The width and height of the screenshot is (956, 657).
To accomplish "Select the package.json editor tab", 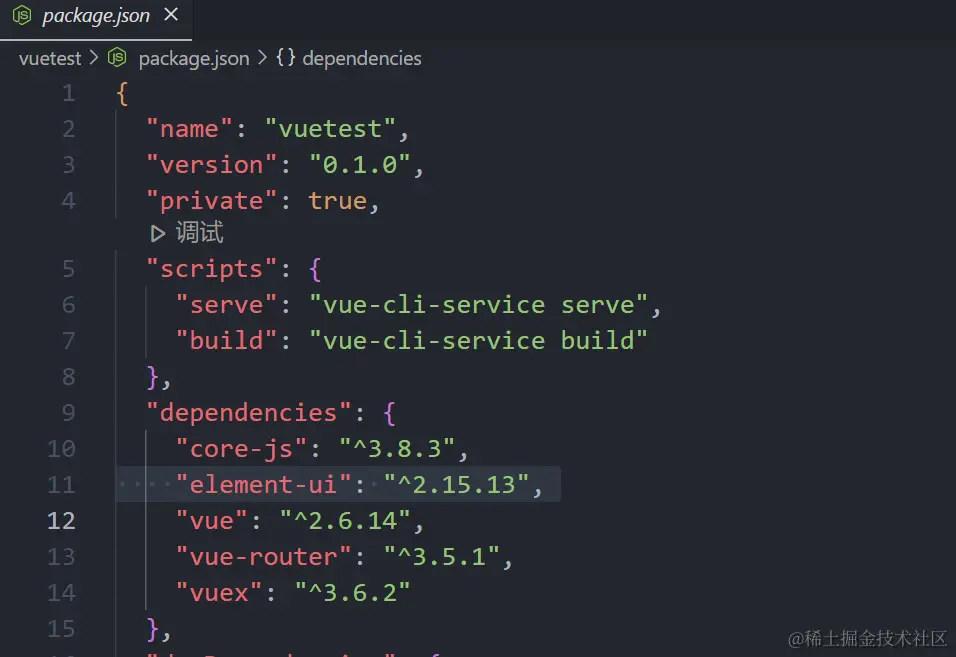I will (96, 18).
